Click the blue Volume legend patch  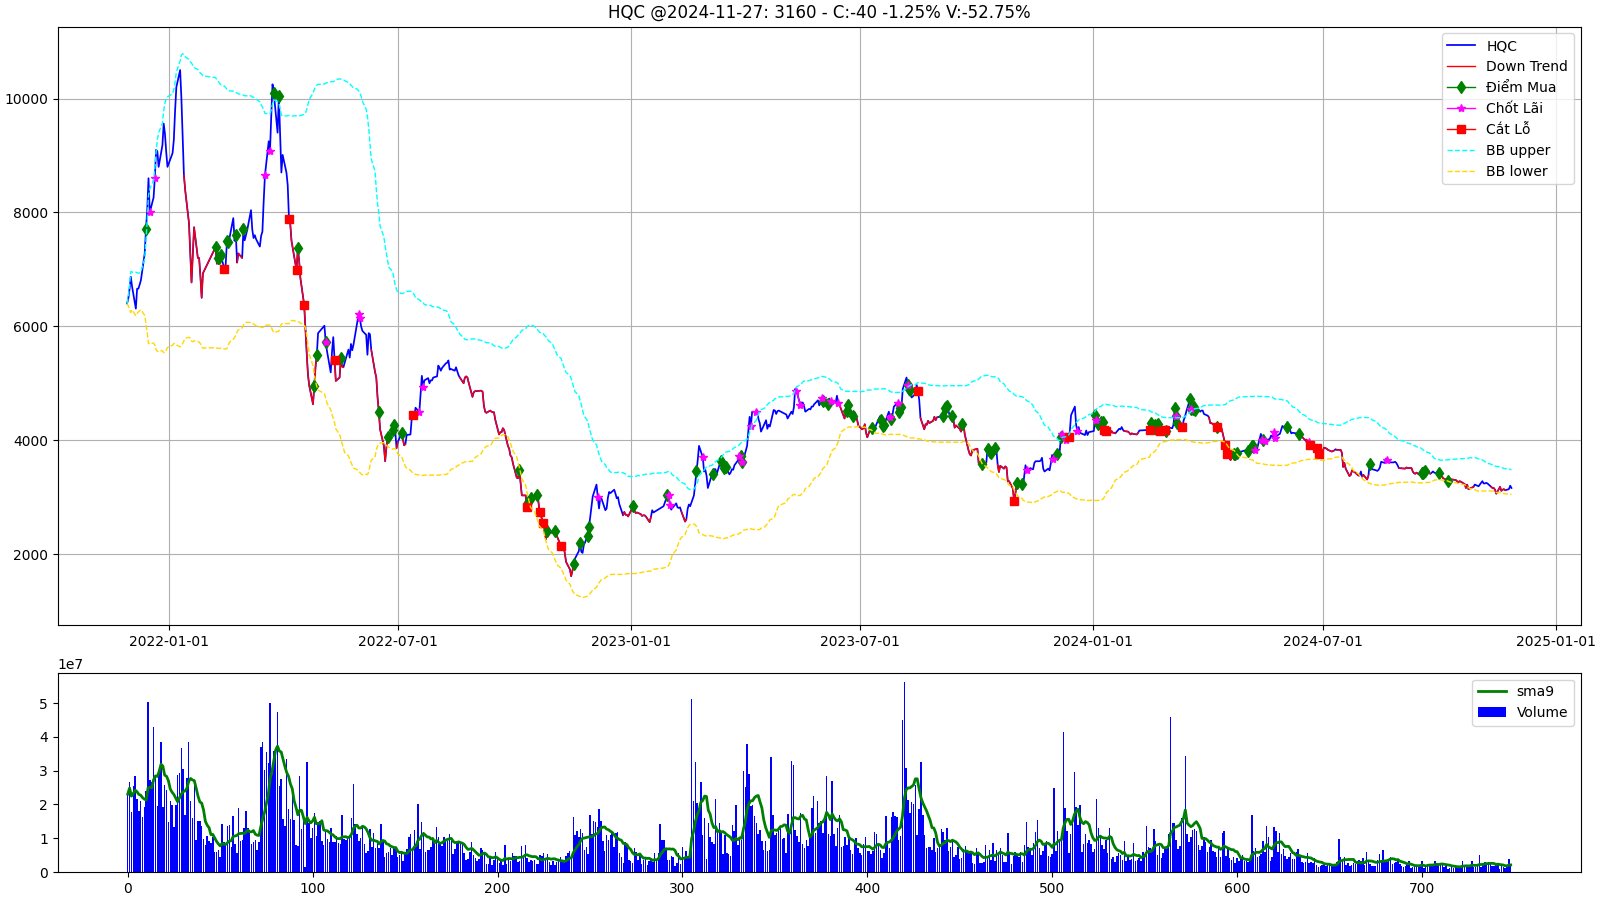click(x=1491, y=713)
